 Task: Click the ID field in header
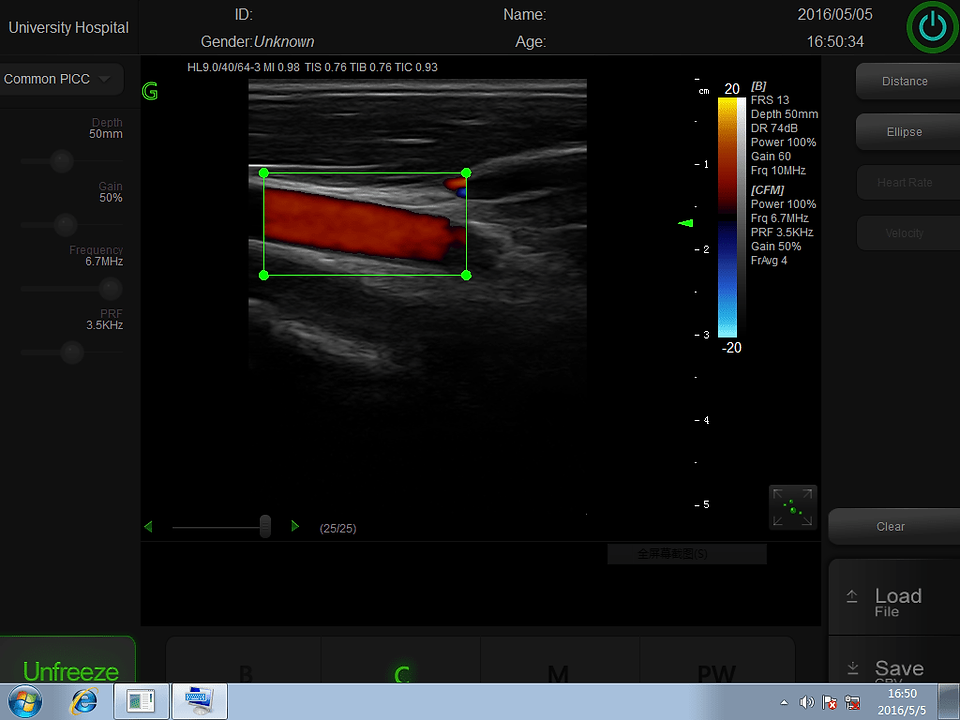tap(244, 15)
